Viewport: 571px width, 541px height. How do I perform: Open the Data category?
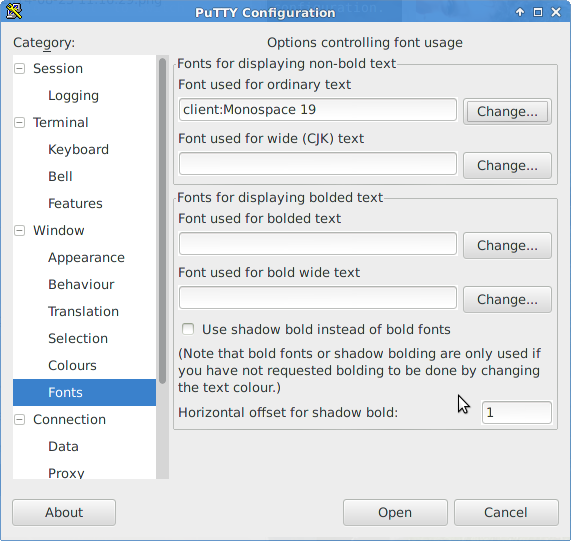(x=63, y=447)
